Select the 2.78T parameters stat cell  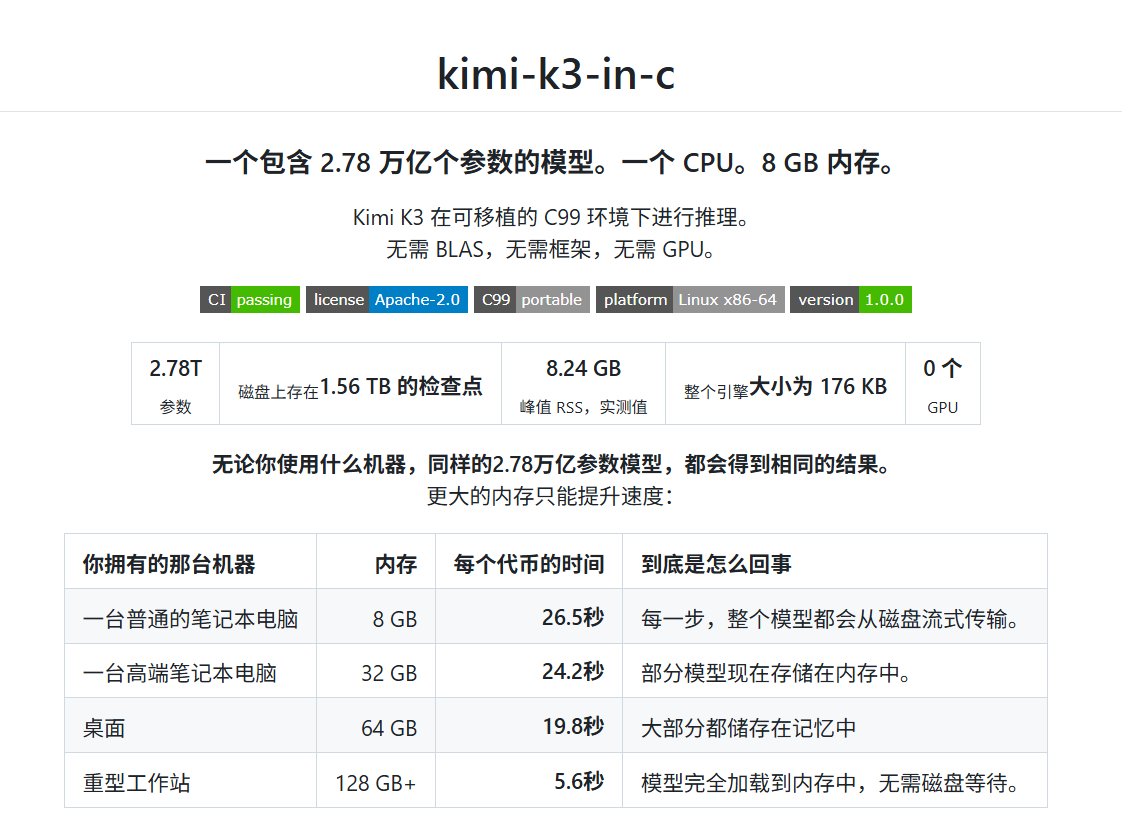click(176, 384)
